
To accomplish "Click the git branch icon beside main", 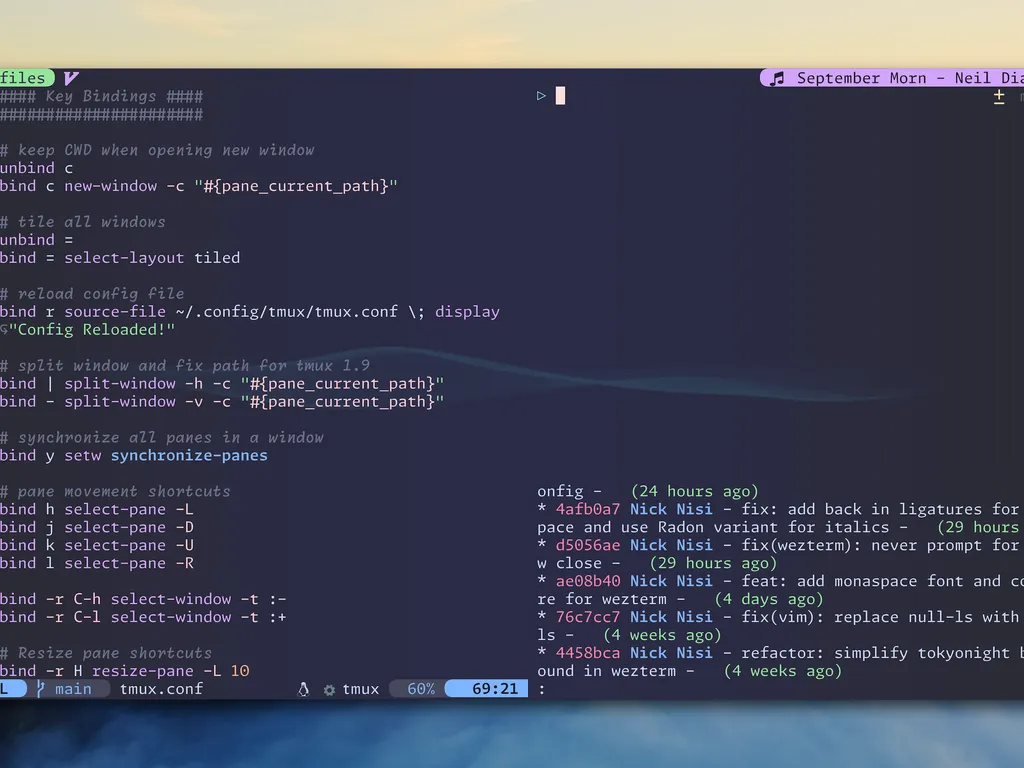I will point(42,688).
